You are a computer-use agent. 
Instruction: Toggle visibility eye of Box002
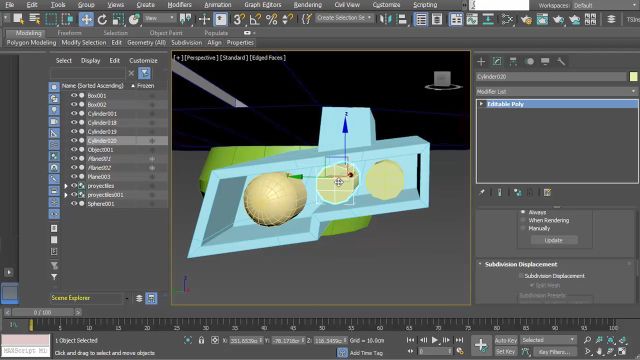pos(74,104)
